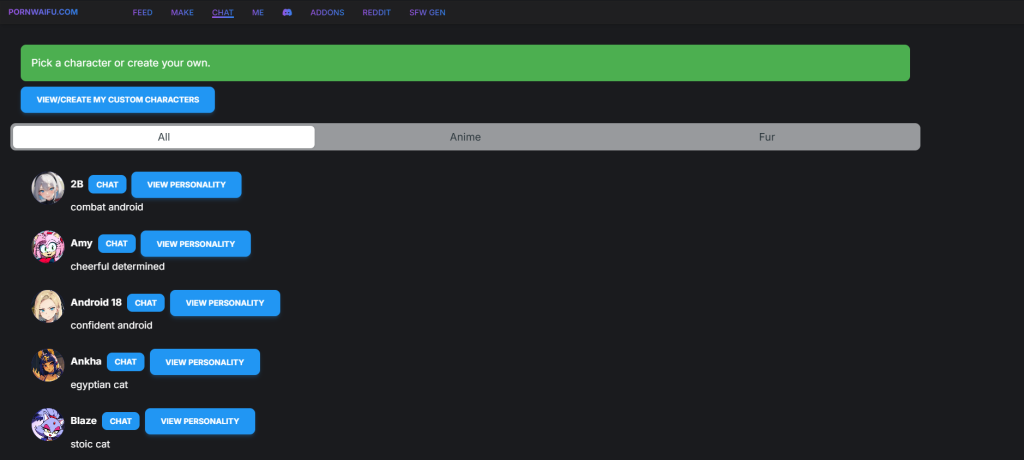Image resolution: width=1024 pixels, height=460 pixels.
Task: Start chat with Ankha
Action: click(x=125, y=362)
